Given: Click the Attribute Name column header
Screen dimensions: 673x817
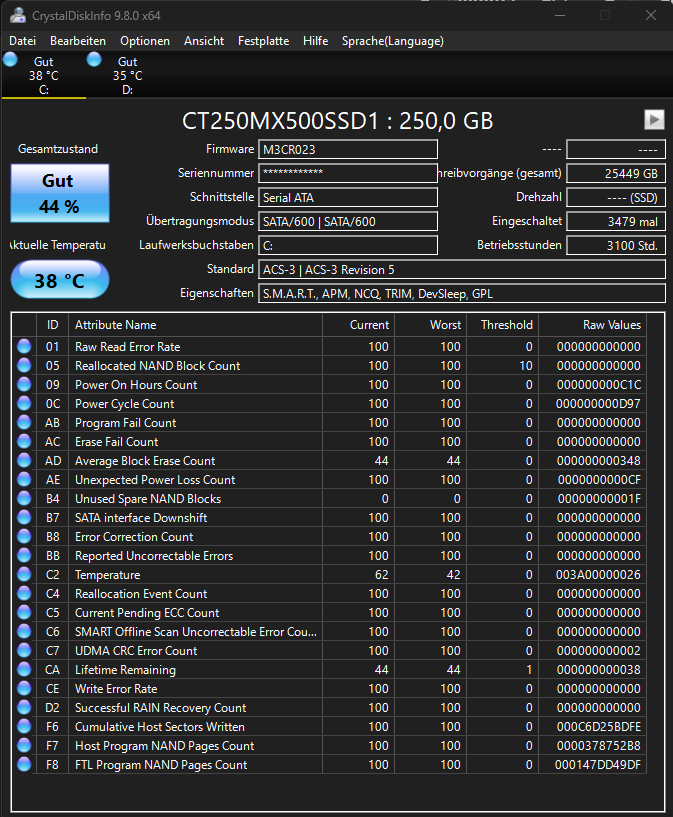Looking at the screenshot, I should 195,325.
